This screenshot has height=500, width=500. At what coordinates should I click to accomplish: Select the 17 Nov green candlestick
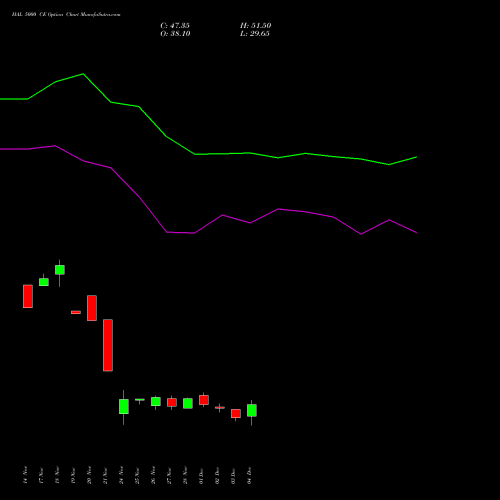coord(44,282)
